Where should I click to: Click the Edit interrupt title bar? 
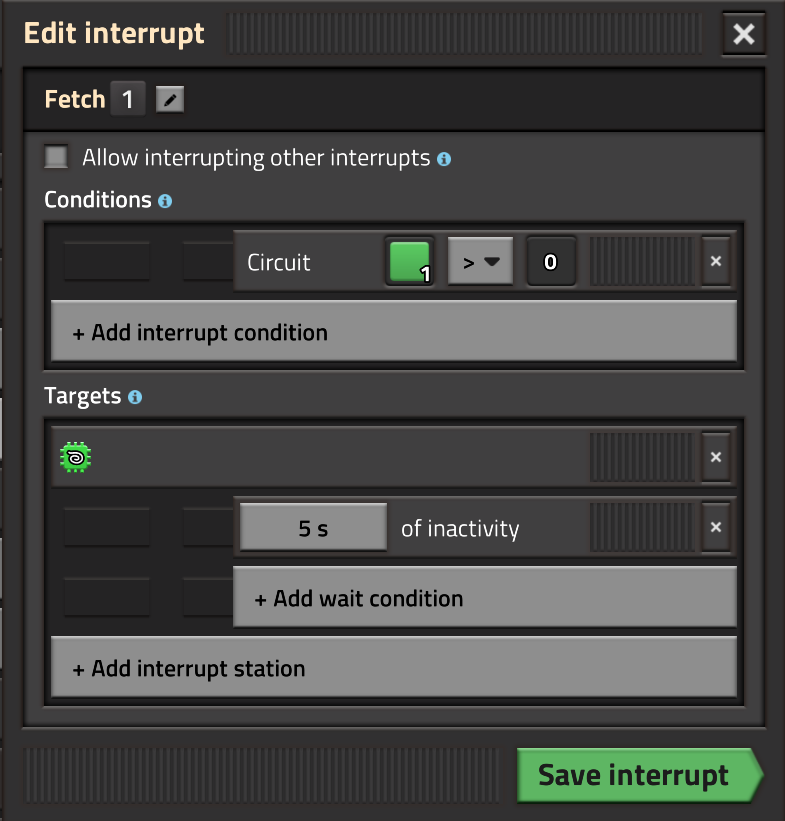point(114,33)
